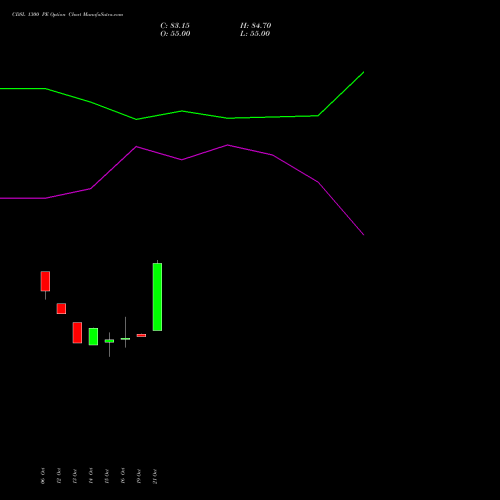Select the small green candle for 15 Oct

coord(109,341)
